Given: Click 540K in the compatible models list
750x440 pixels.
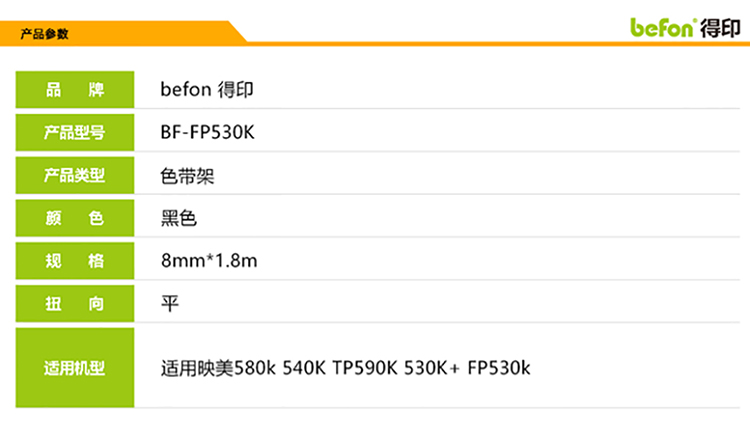Looking at the screenshot, I should (x=304, y=368).
